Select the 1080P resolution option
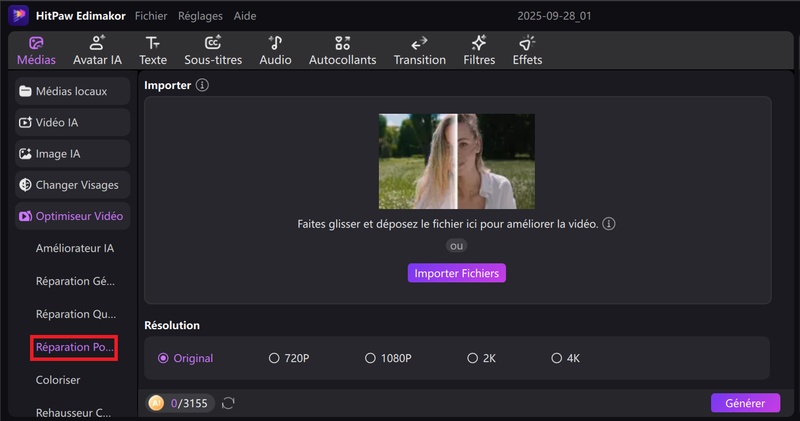This screenshot has width=800, height=421. point(370,358)
